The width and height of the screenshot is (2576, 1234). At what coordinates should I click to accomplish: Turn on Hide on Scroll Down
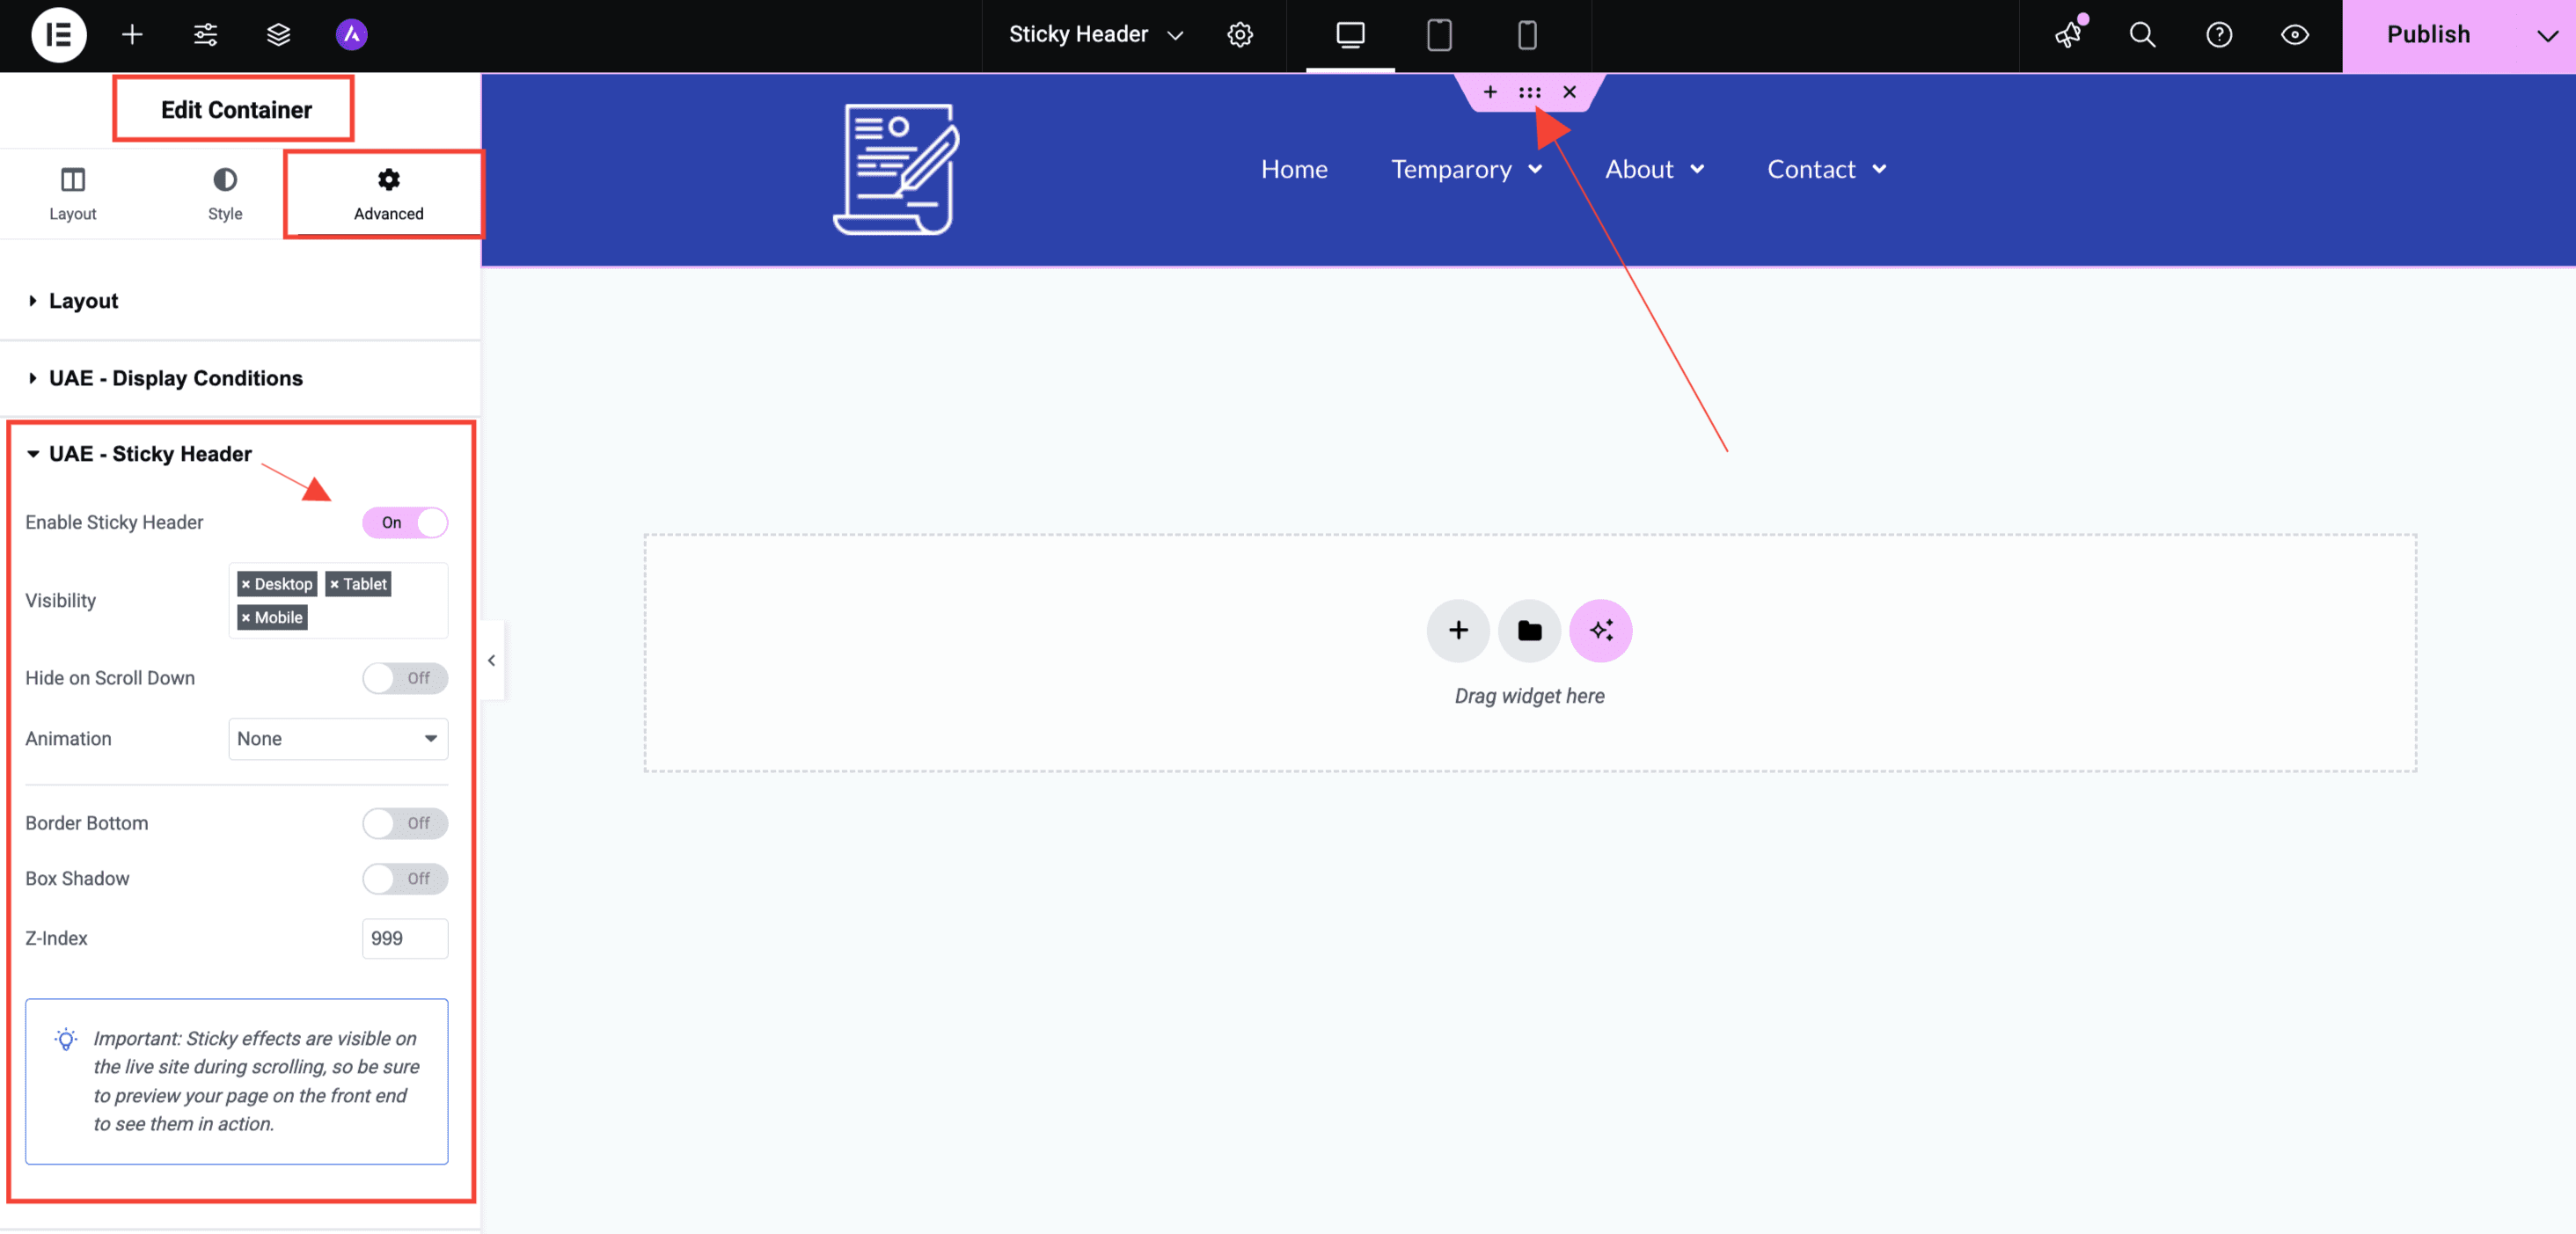tap(404, 678)
